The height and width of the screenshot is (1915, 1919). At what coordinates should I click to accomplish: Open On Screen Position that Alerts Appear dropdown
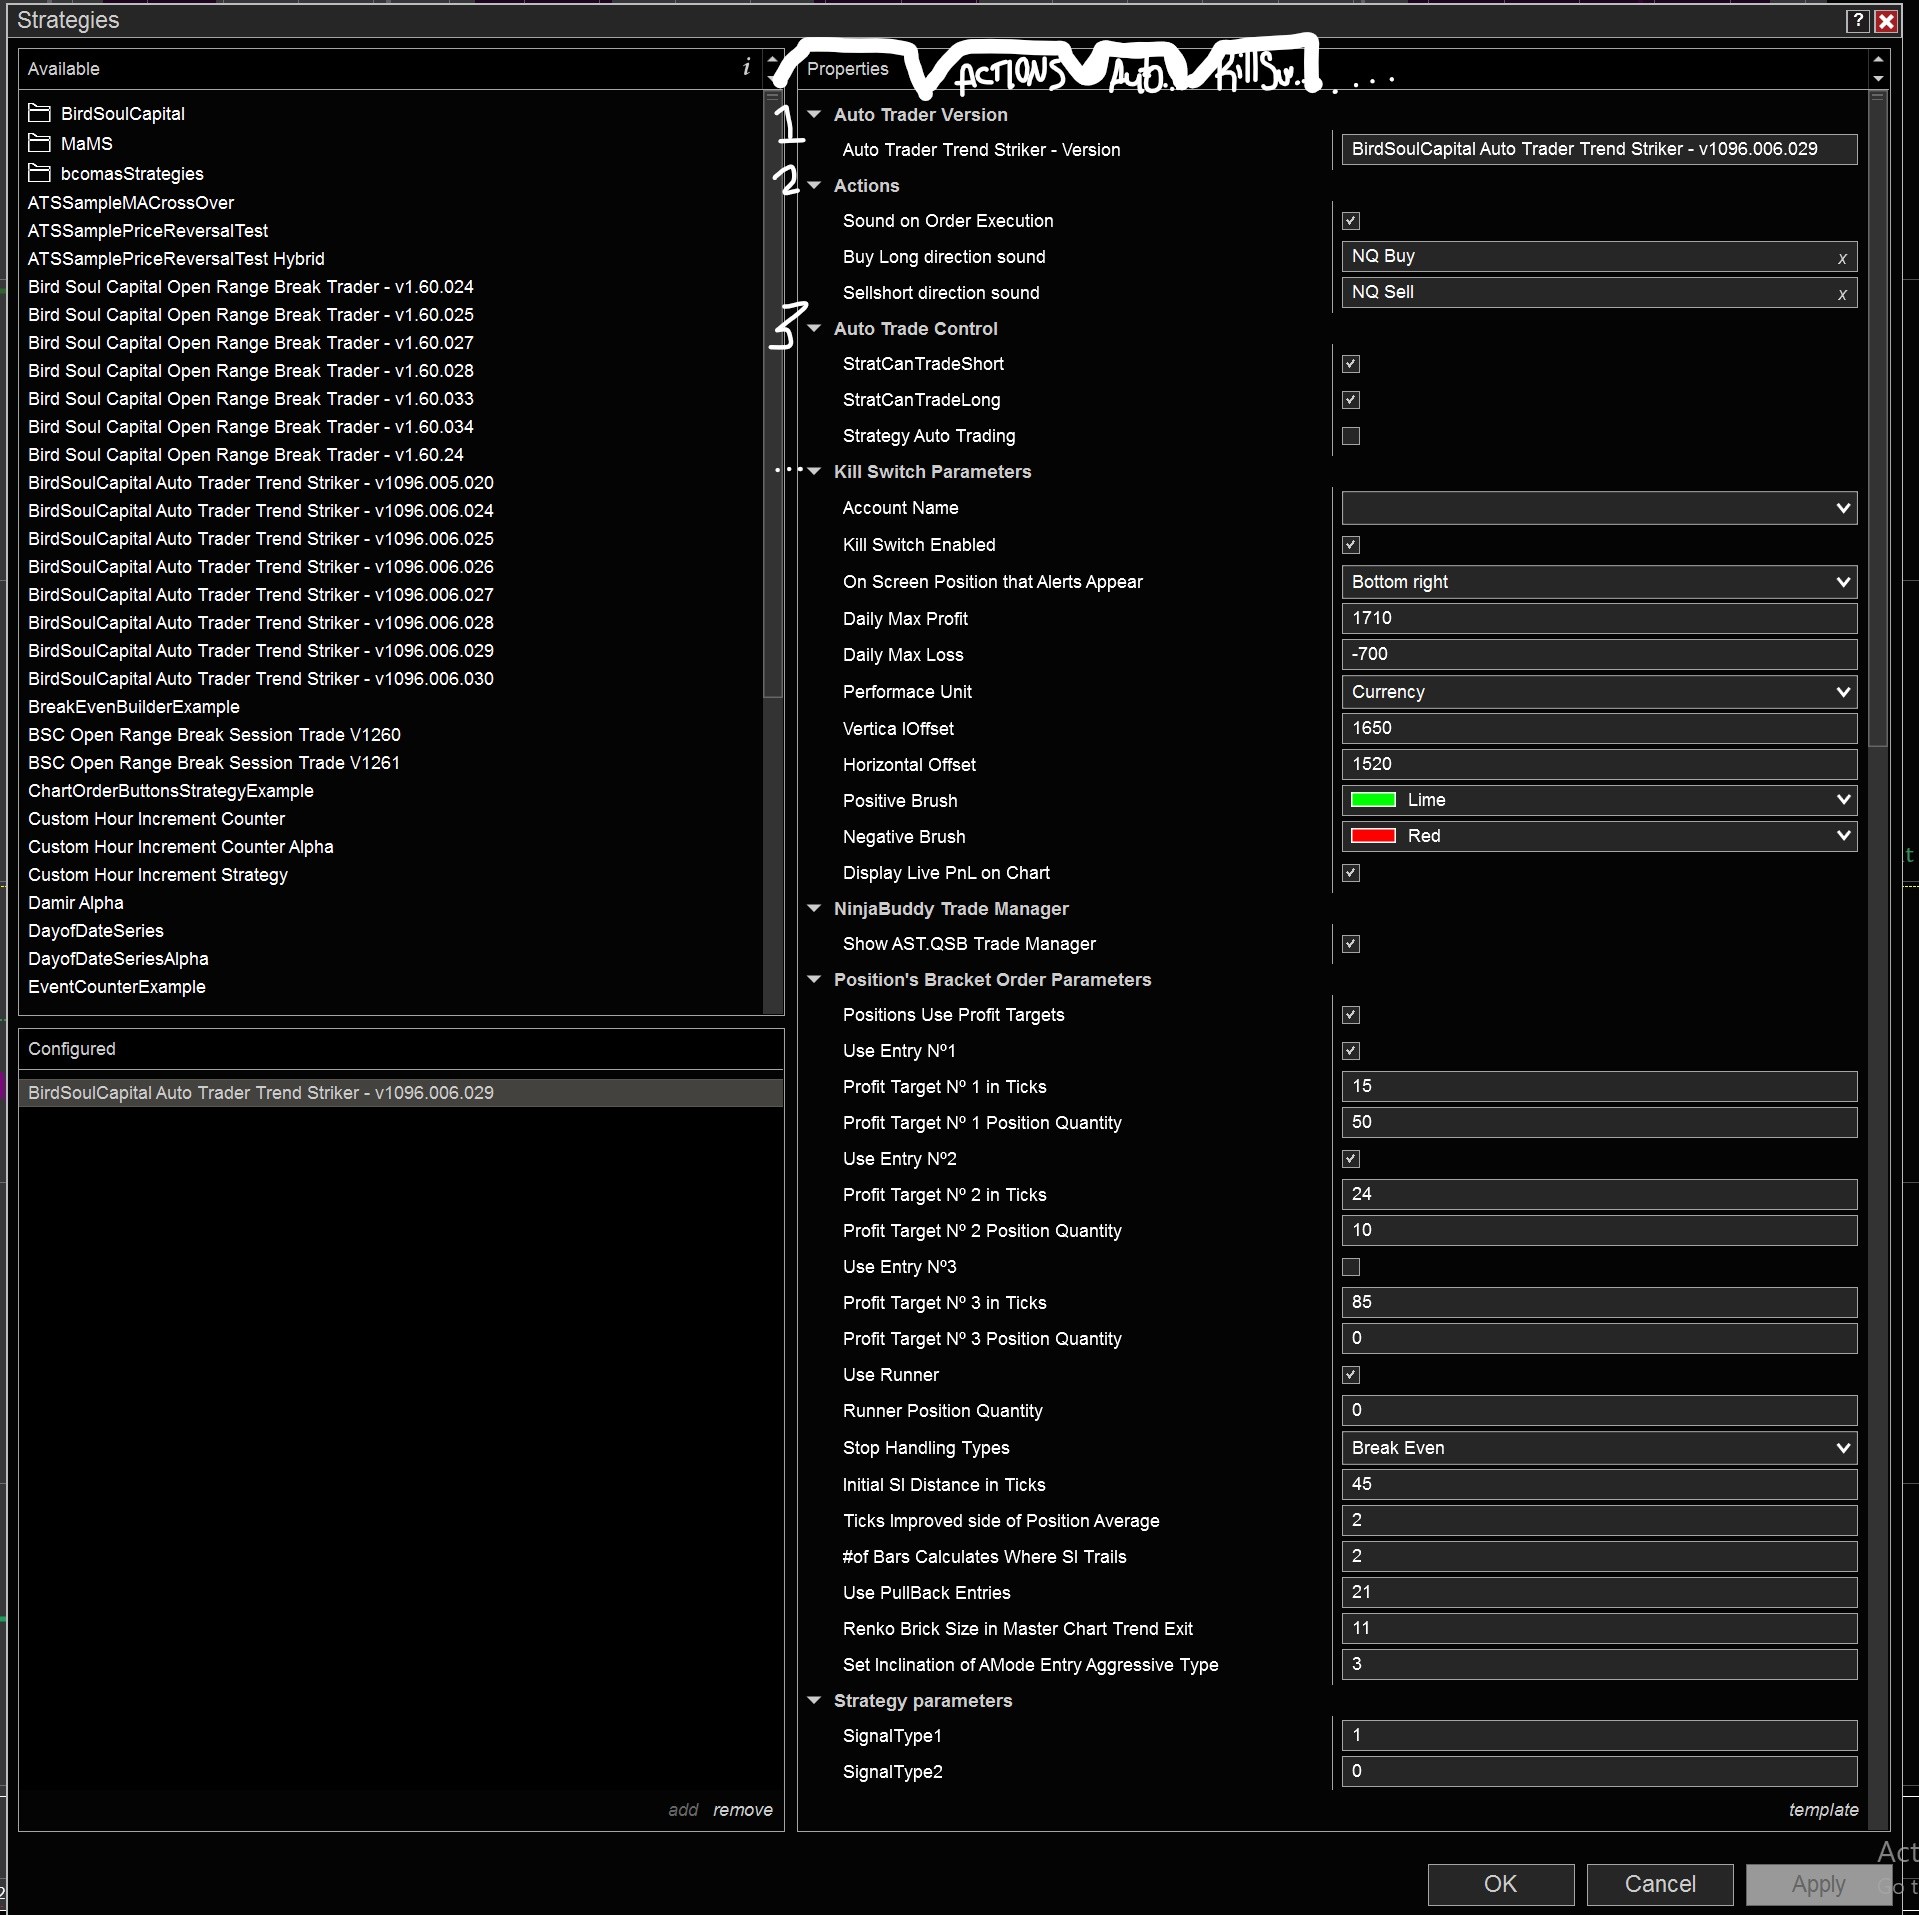pyautogui.click(x=1599, y=582)
